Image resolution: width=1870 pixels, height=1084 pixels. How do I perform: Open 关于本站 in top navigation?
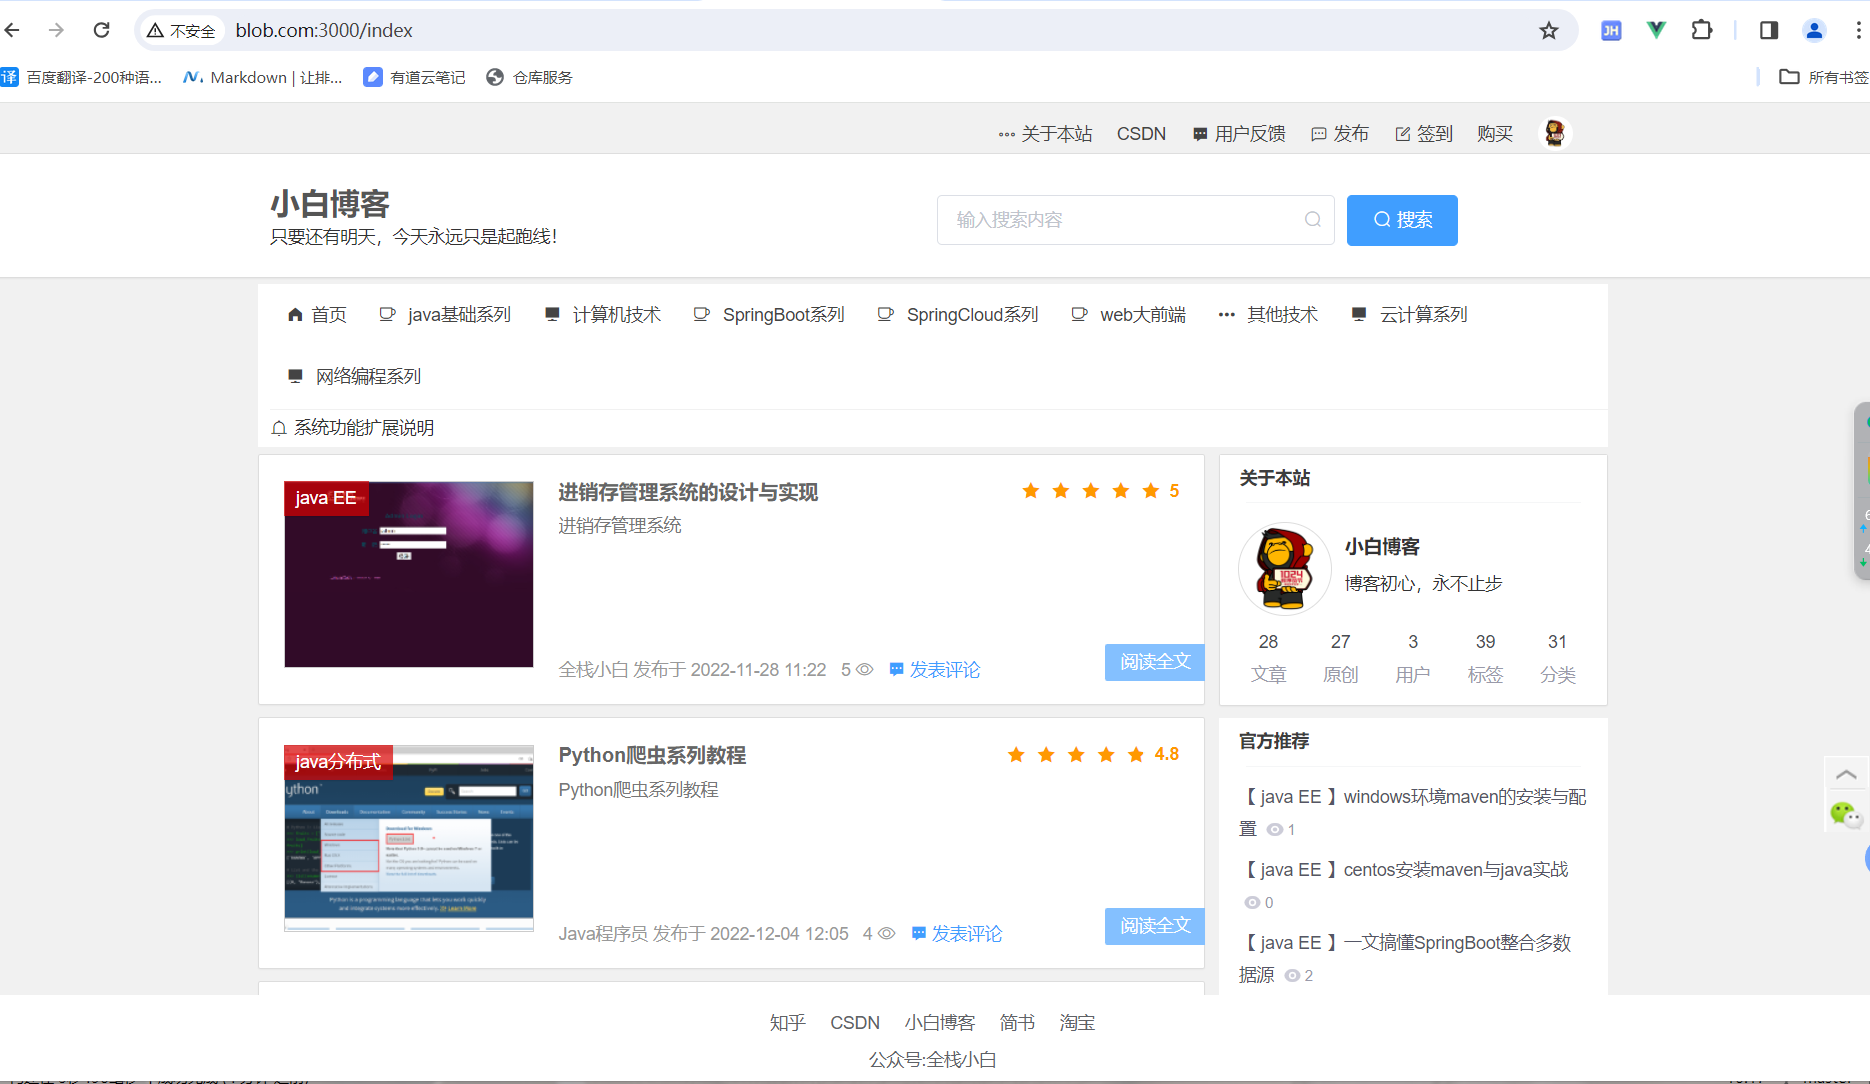[x=1045, y=133]
